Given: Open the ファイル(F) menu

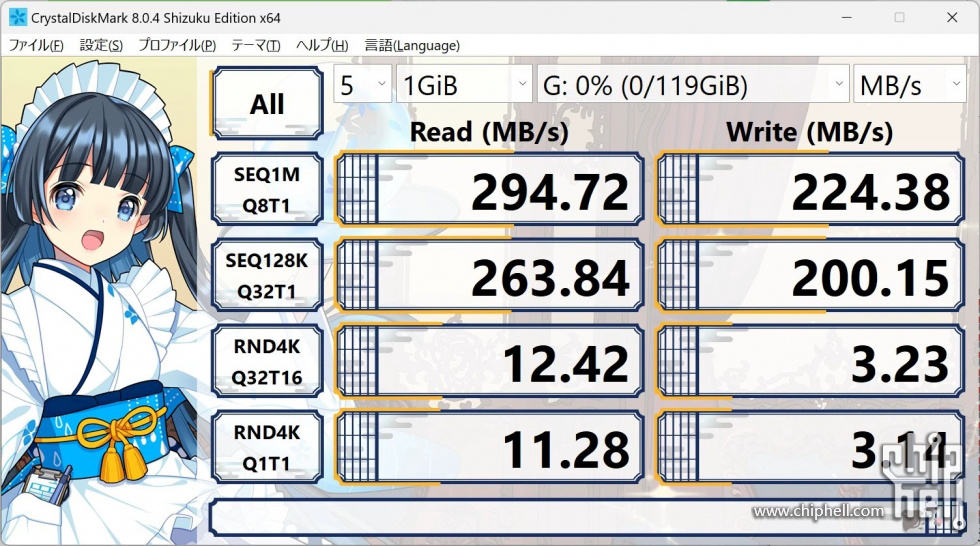Looking at the screenshot, I should pos(36,46).
